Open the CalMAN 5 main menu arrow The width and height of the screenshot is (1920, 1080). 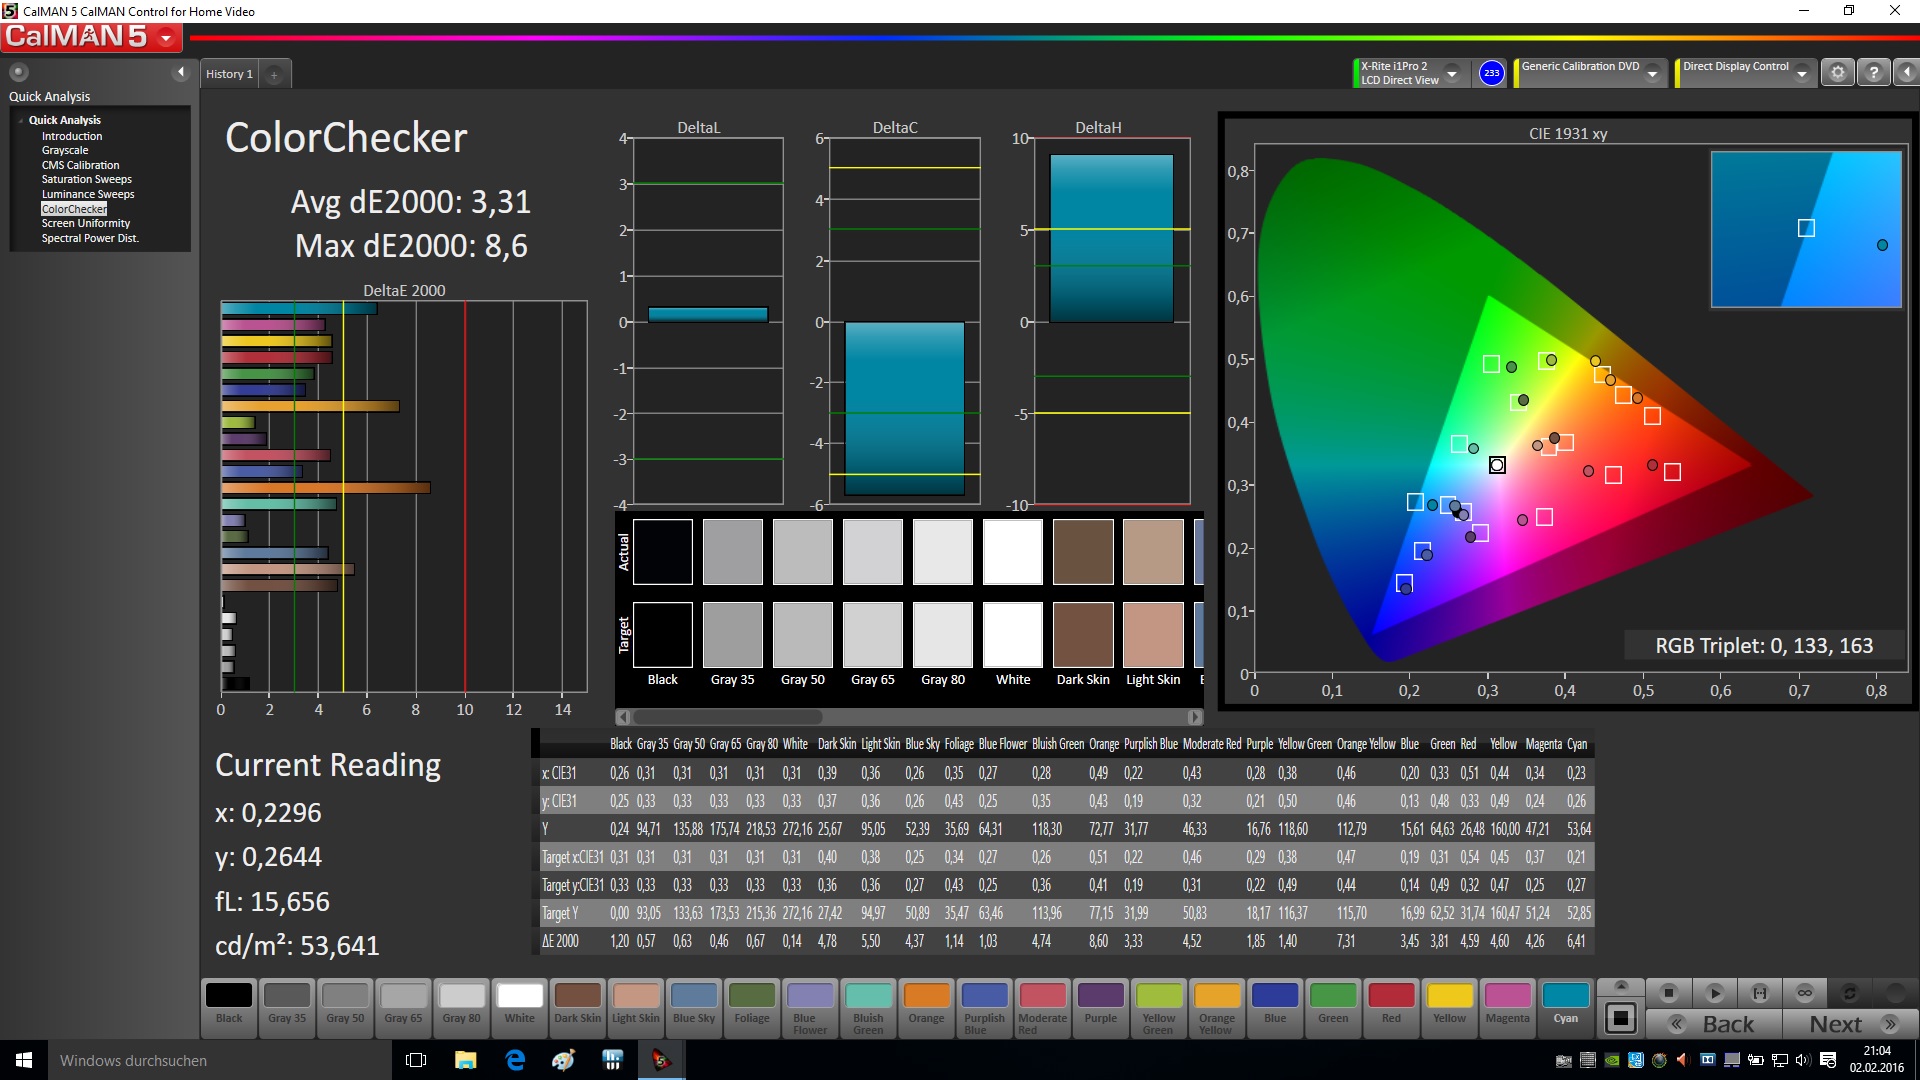166,38
